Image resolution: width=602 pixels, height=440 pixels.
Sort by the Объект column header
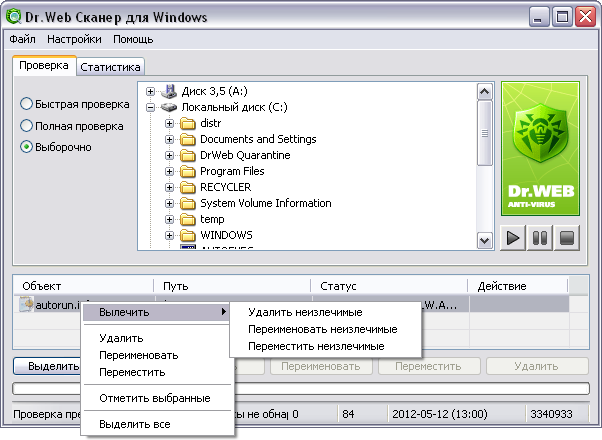(83, 286)
